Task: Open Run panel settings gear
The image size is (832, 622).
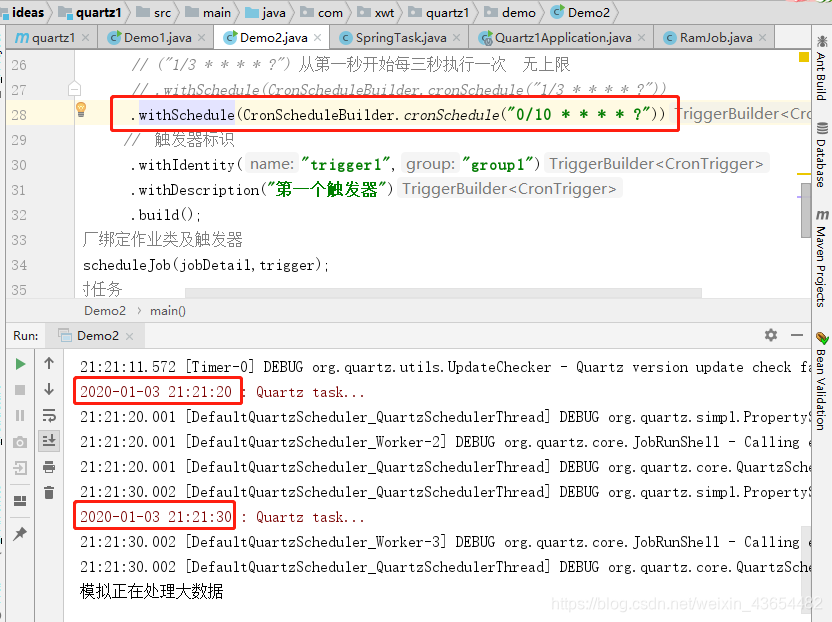Action: [770, 335]
